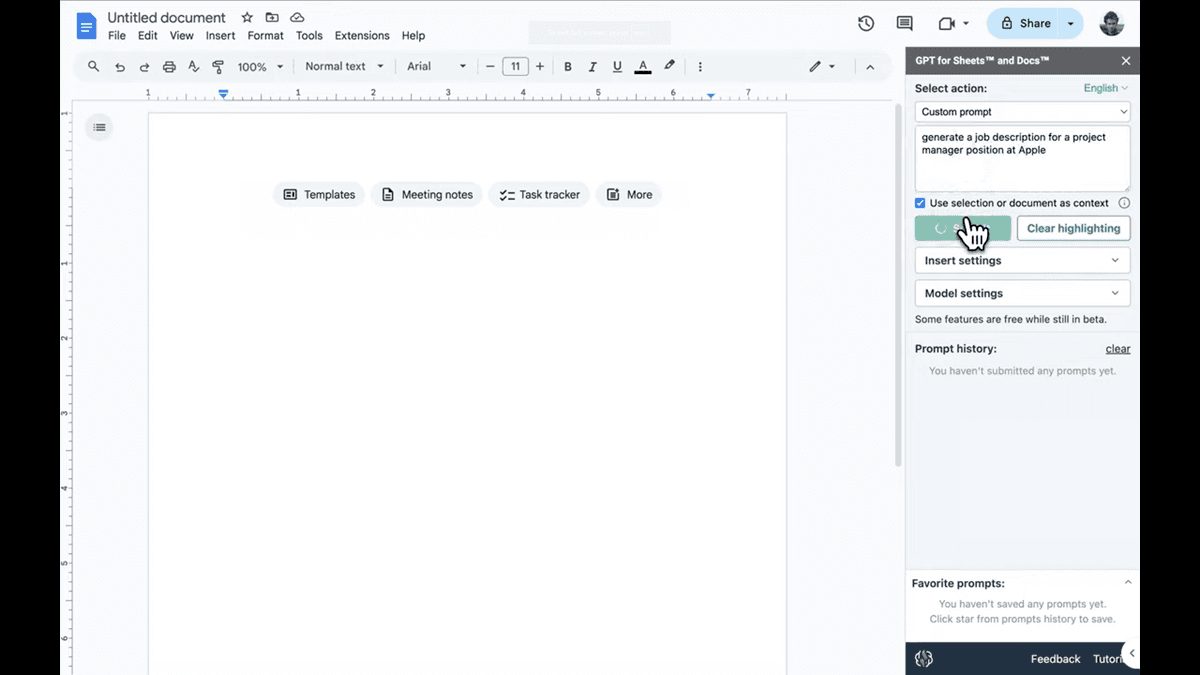The height and width of the screenshot is (675, 1200).
Task: Undo the last action
Action: [x=119, y=66]
